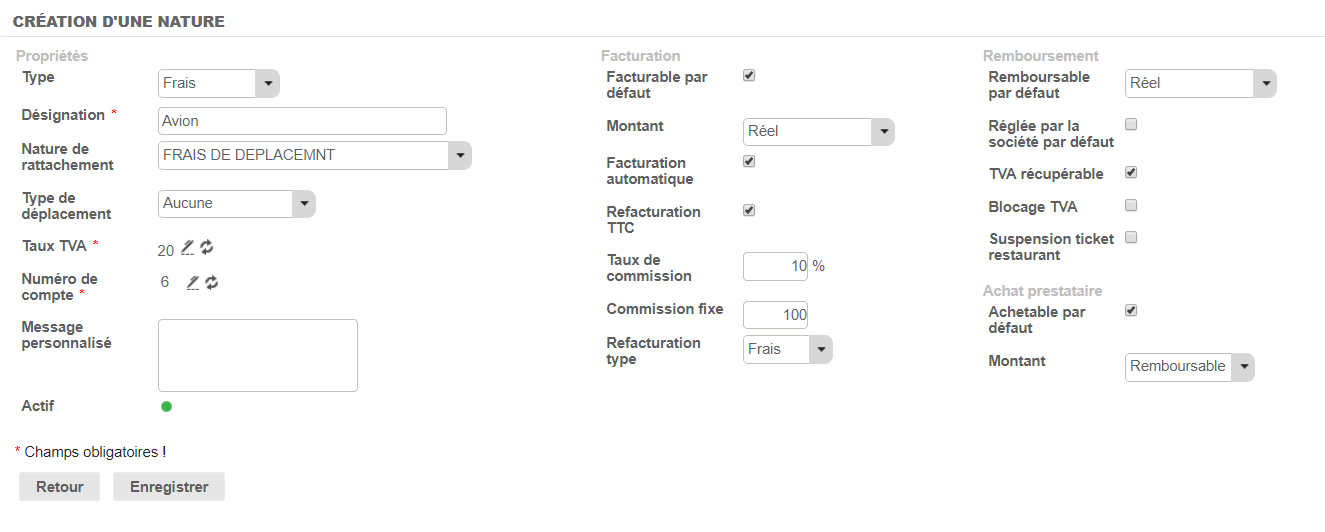This screenshot has width=1325, height=532.
Task: Click the refresh icon beside Taux TVA
Action: click(x=207, y=247)
